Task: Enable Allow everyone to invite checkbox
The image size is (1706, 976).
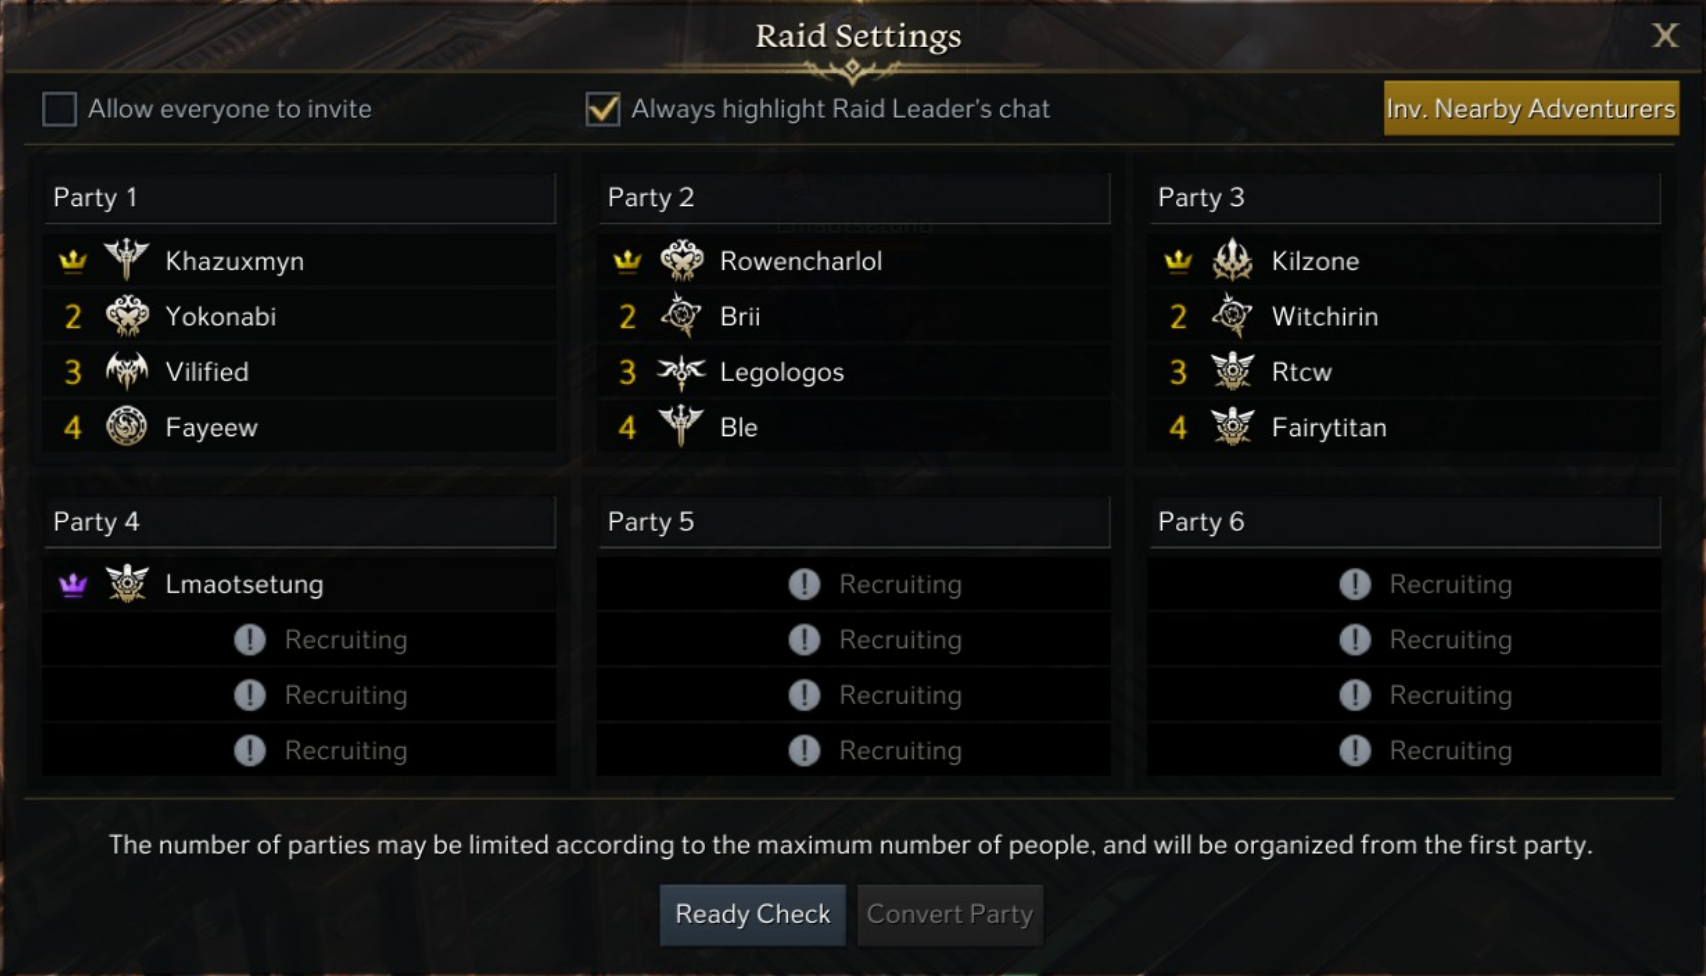Action: click(x=59, y=108)
